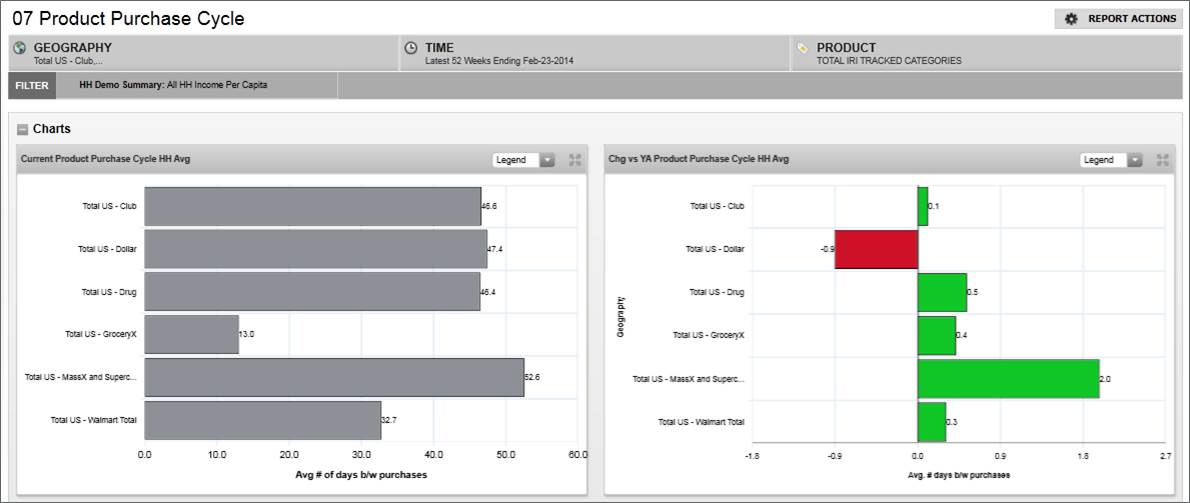Screen dimensions: 1190x503
Task: Click the red Total US - Dollar bar
Action: (876, 249)
